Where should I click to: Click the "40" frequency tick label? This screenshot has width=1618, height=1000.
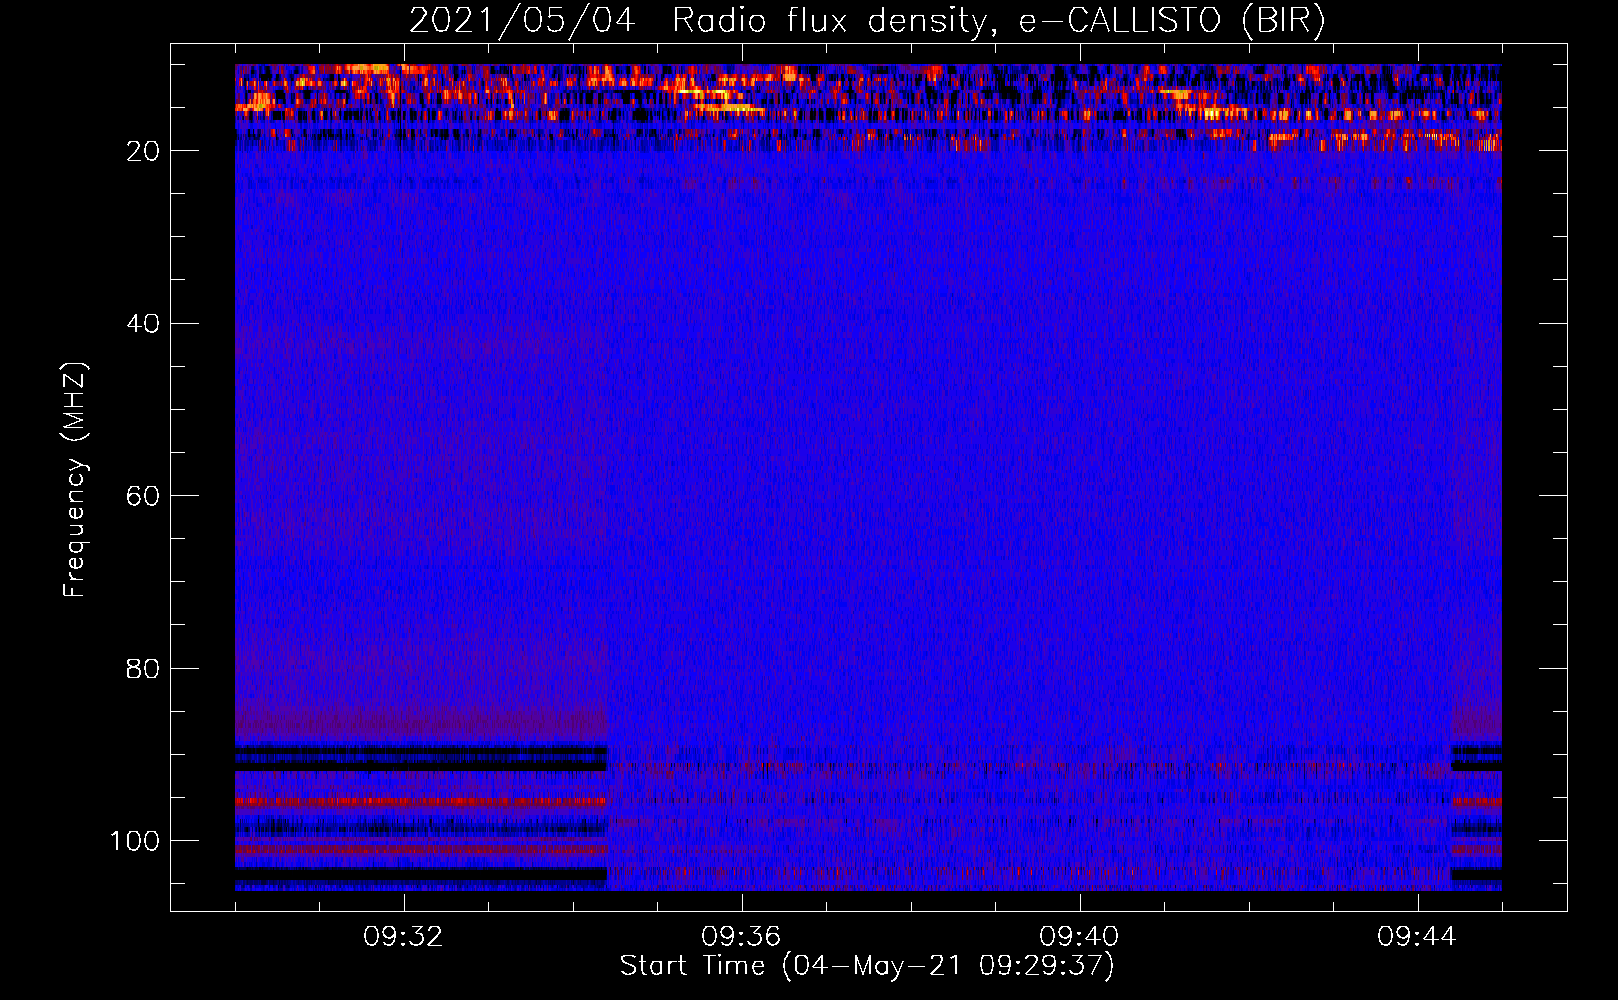pos(143,324)
